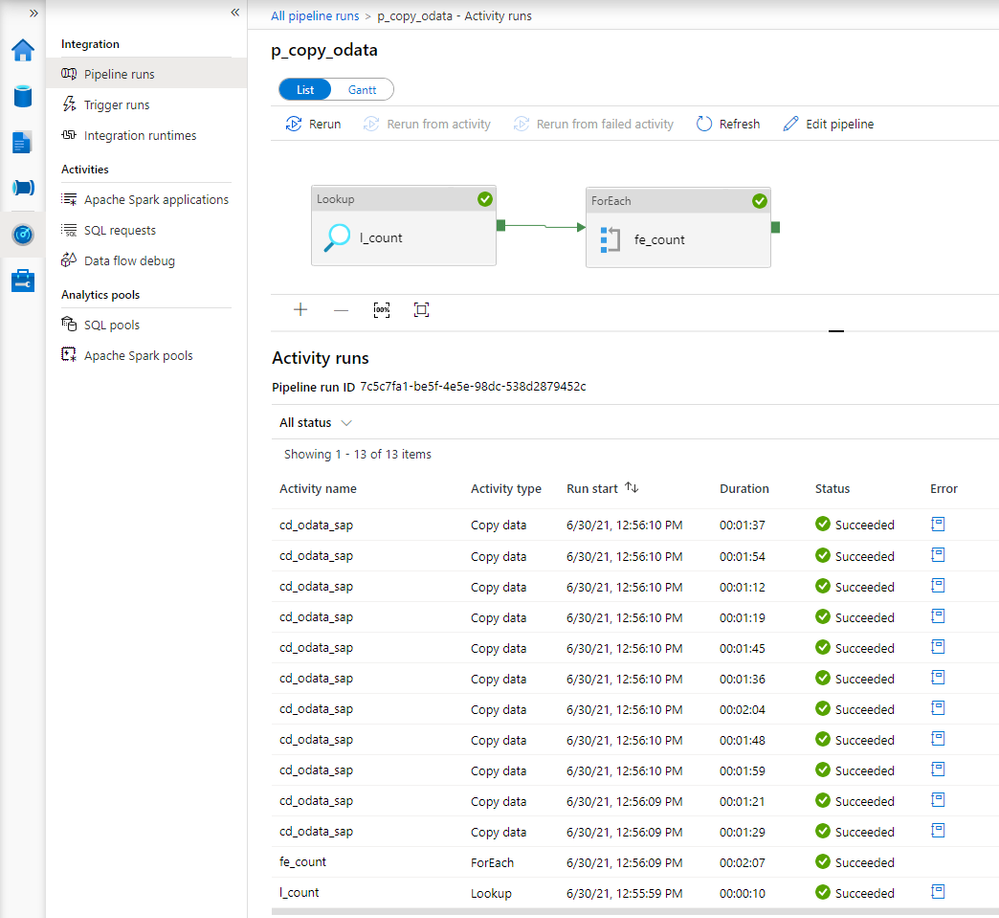Open Trigger runs in sidebar
The width and height of the screenshot is (999, 918).
tap(116, 105)
